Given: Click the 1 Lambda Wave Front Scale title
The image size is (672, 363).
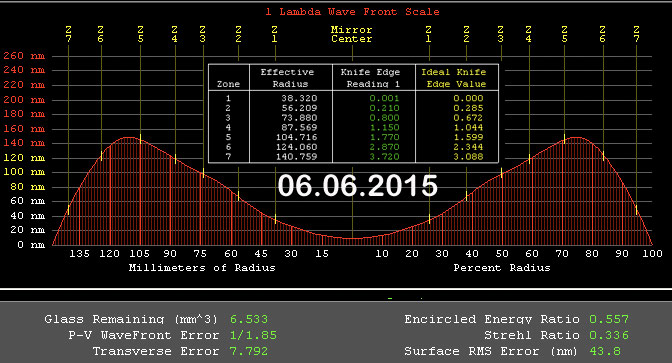Looking at the screenshot, I should pyautogui.click(x=352, y=12).
